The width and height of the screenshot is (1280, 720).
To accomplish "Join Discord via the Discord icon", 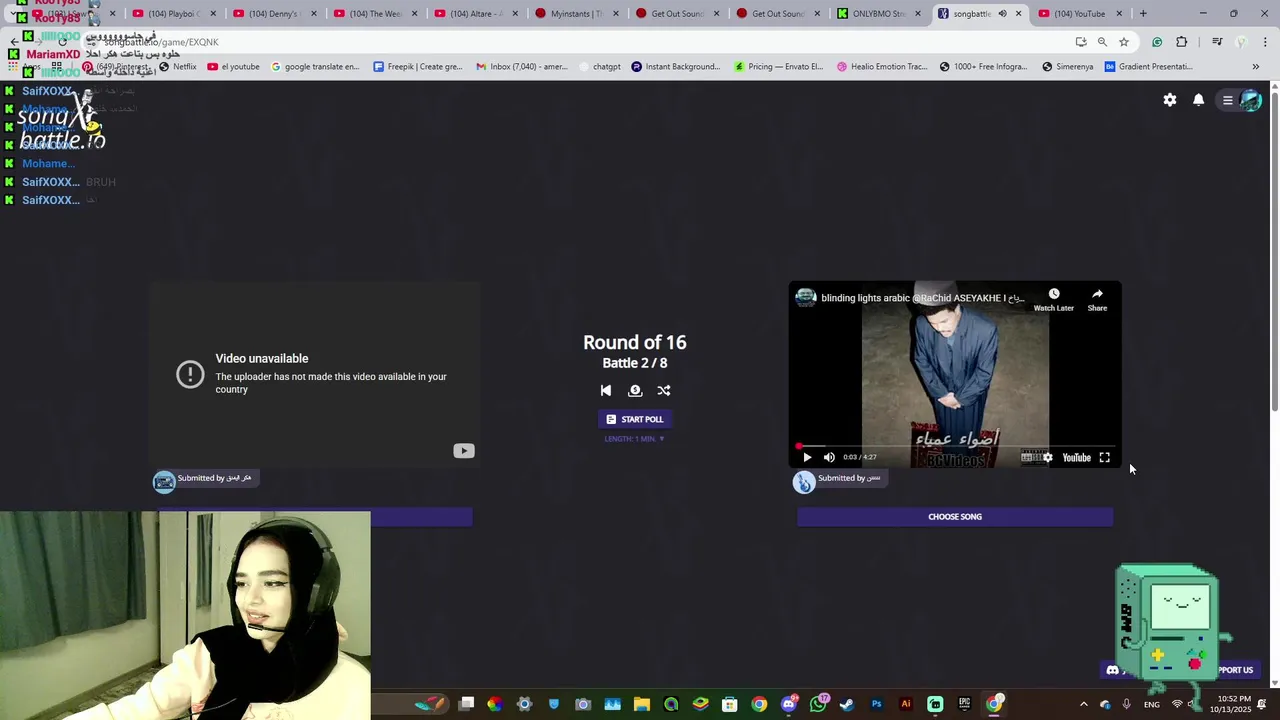I will (1113, 670).
